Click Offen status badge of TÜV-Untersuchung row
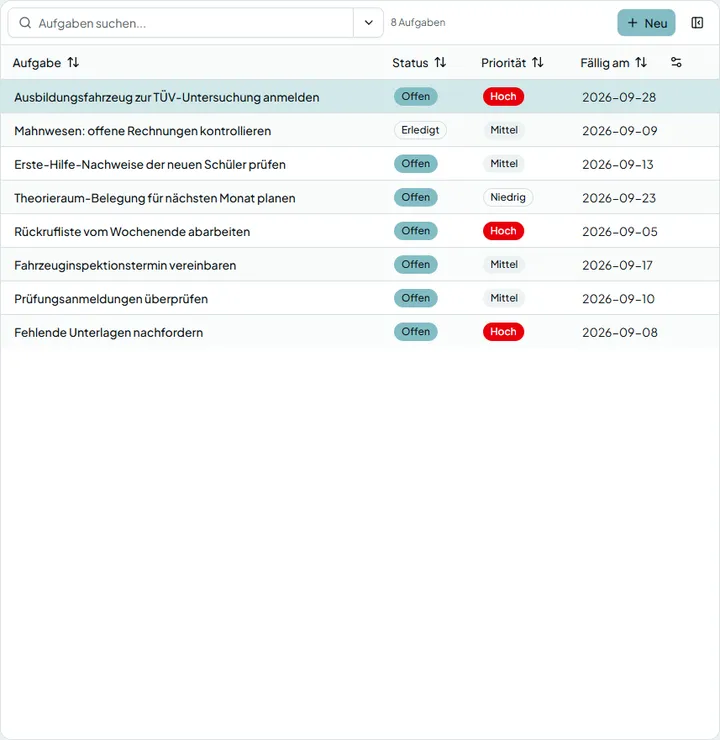 pos(416,96)
